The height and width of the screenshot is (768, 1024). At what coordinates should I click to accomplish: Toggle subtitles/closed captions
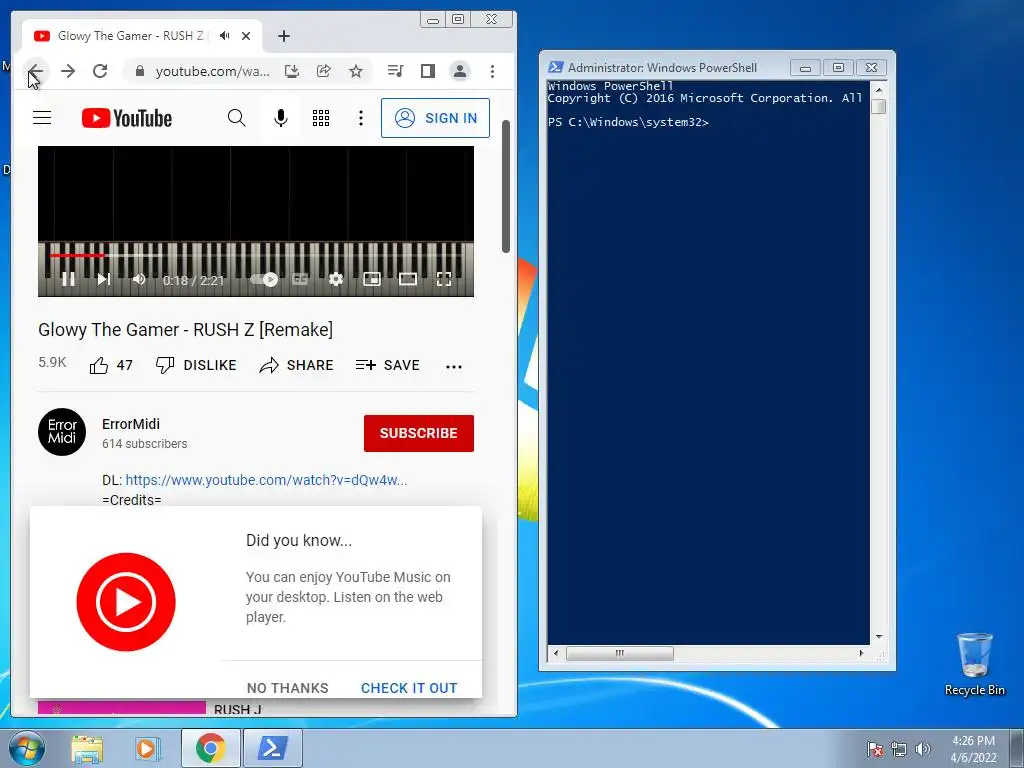tap(300, 280)
